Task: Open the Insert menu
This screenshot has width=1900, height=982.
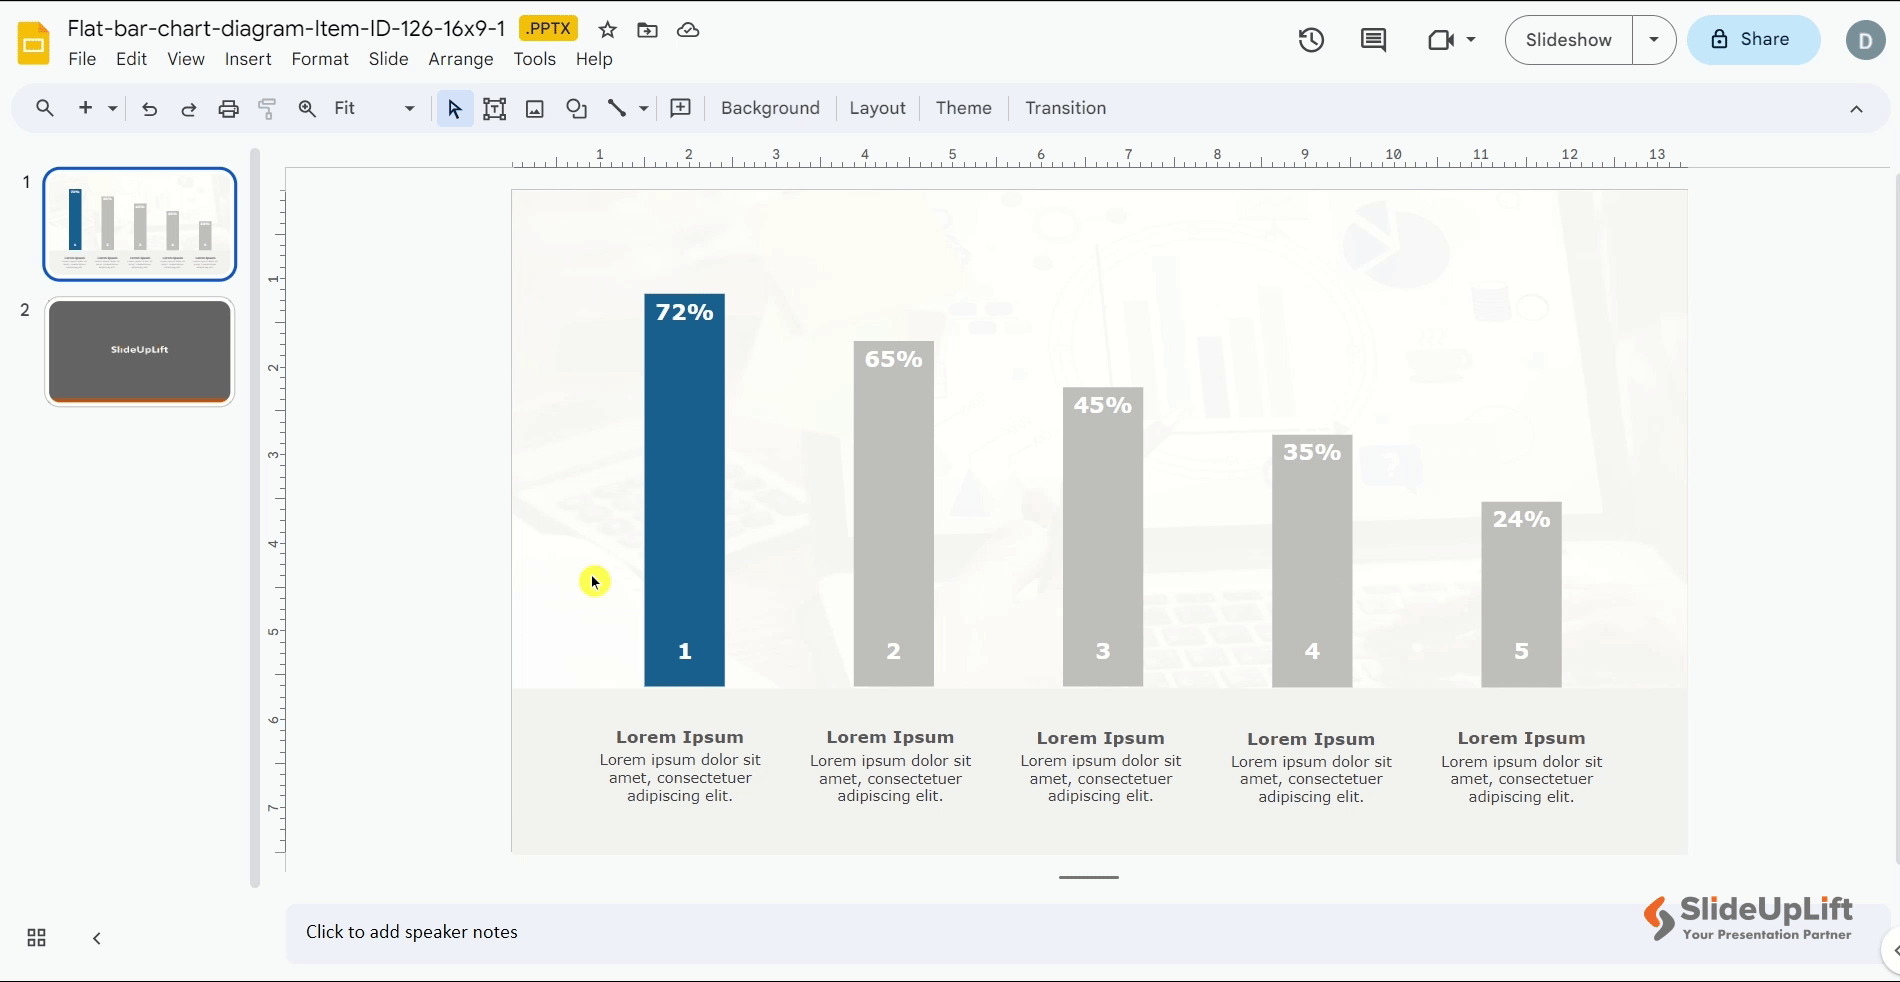Action: click(248, 59)
